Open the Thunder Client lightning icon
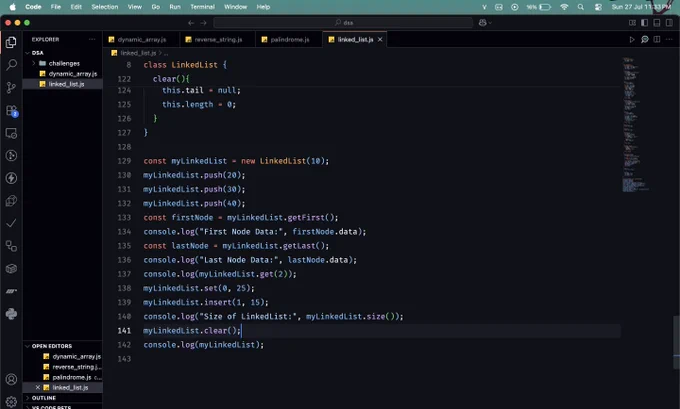680x409 pixels. [x=11, y=178]
